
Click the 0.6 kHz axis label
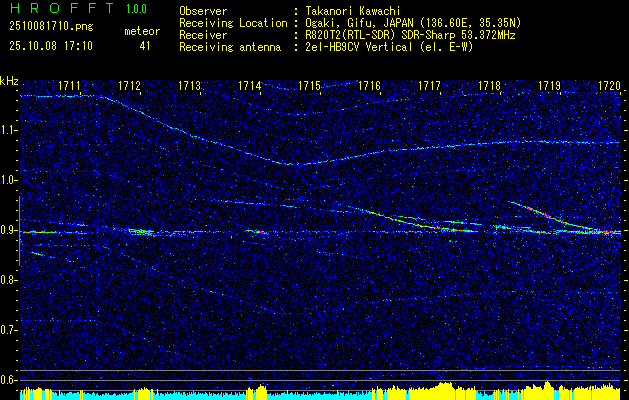tap(9, 380)
